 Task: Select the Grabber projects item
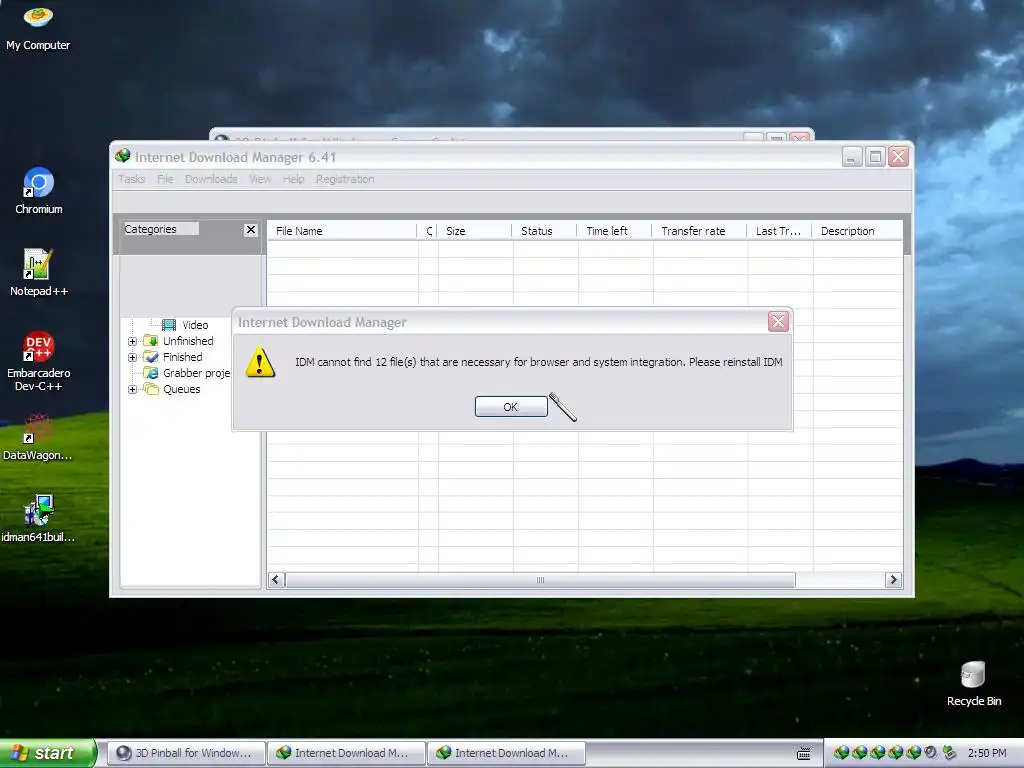click(x=187, y=373)
